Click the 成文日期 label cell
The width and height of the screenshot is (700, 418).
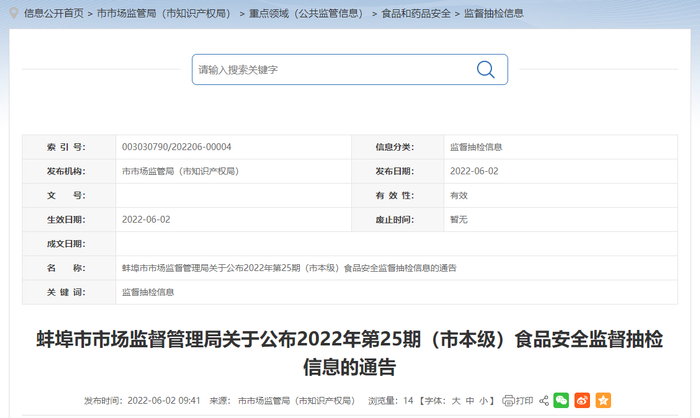click(x=69, y=244)
